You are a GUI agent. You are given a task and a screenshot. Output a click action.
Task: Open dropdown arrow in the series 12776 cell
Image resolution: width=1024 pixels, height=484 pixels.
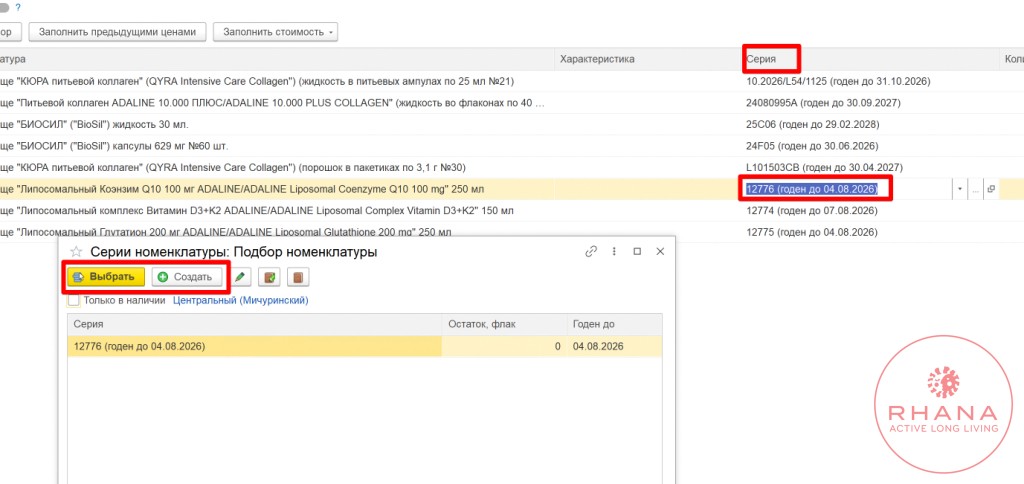(960, 188)
